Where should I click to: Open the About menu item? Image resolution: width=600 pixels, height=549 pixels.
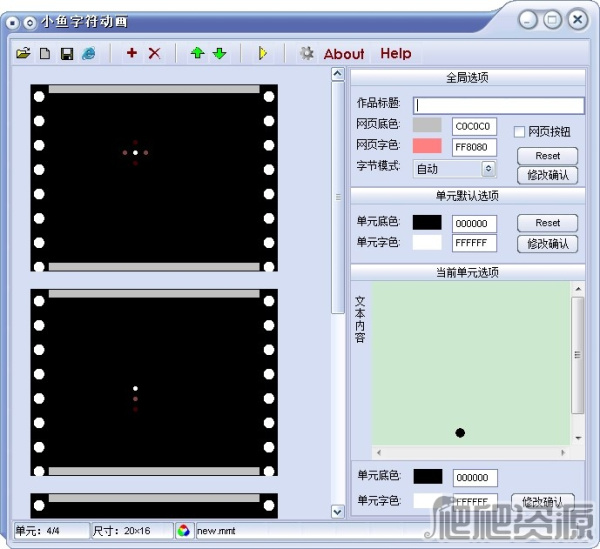click(x=344, y=54)
